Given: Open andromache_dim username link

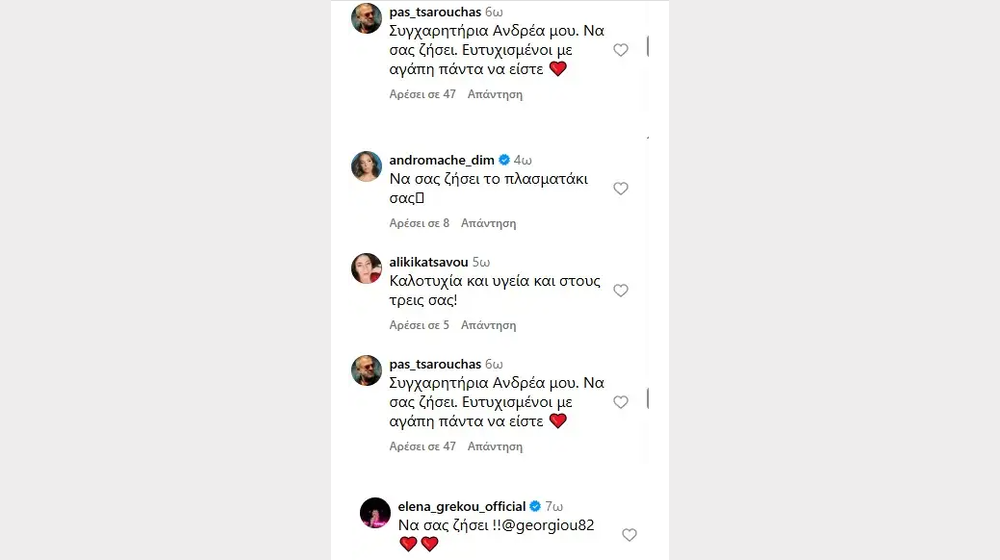Looking at the screenshot, I should click(441, 159).
